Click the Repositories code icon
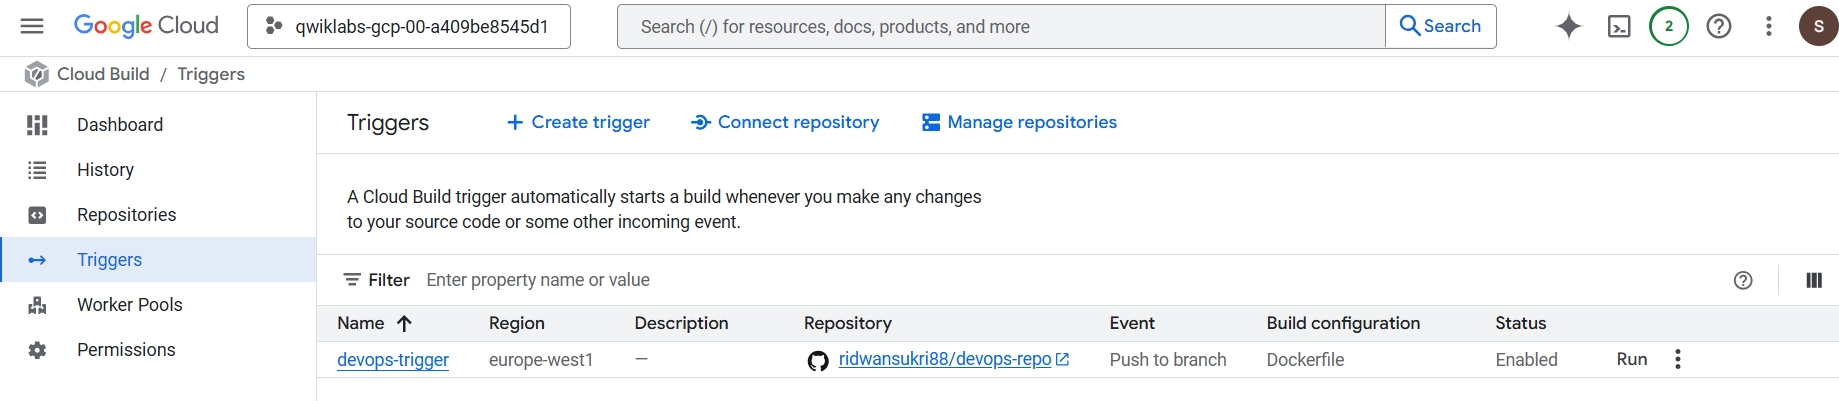 click(x=37, y=215)
